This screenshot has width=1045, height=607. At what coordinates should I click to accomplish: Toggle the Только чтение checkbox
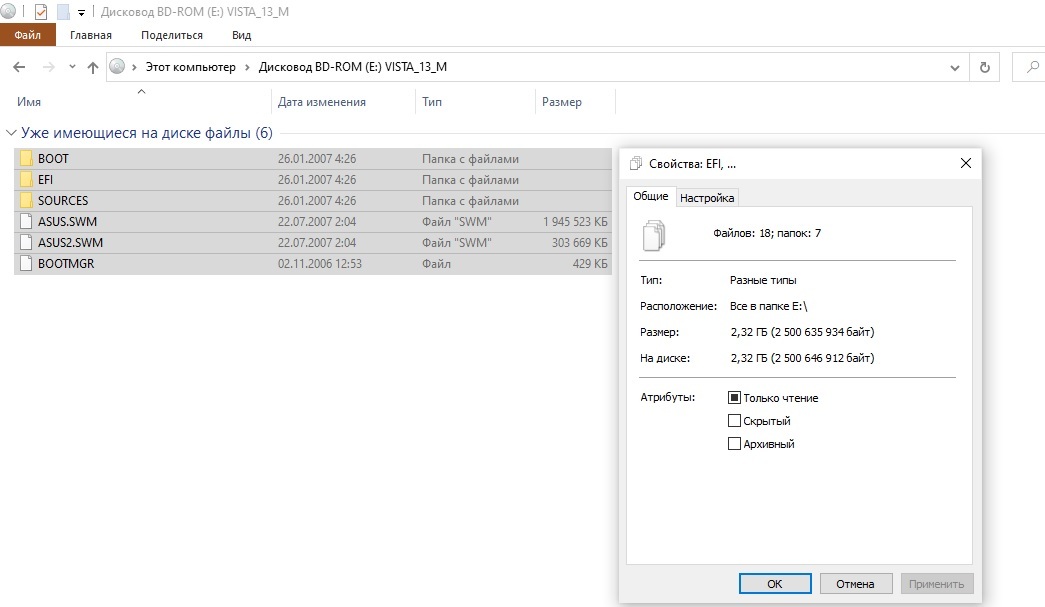tap(735, 398)
